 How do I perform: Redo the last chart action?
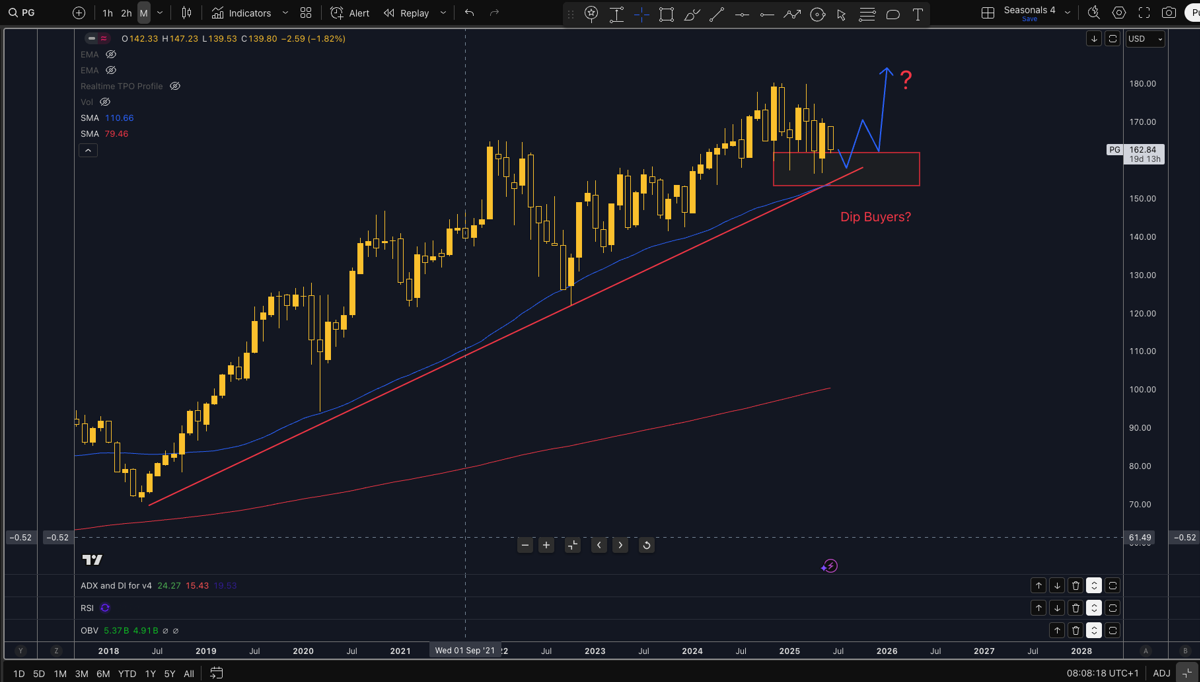pos(494,13)
